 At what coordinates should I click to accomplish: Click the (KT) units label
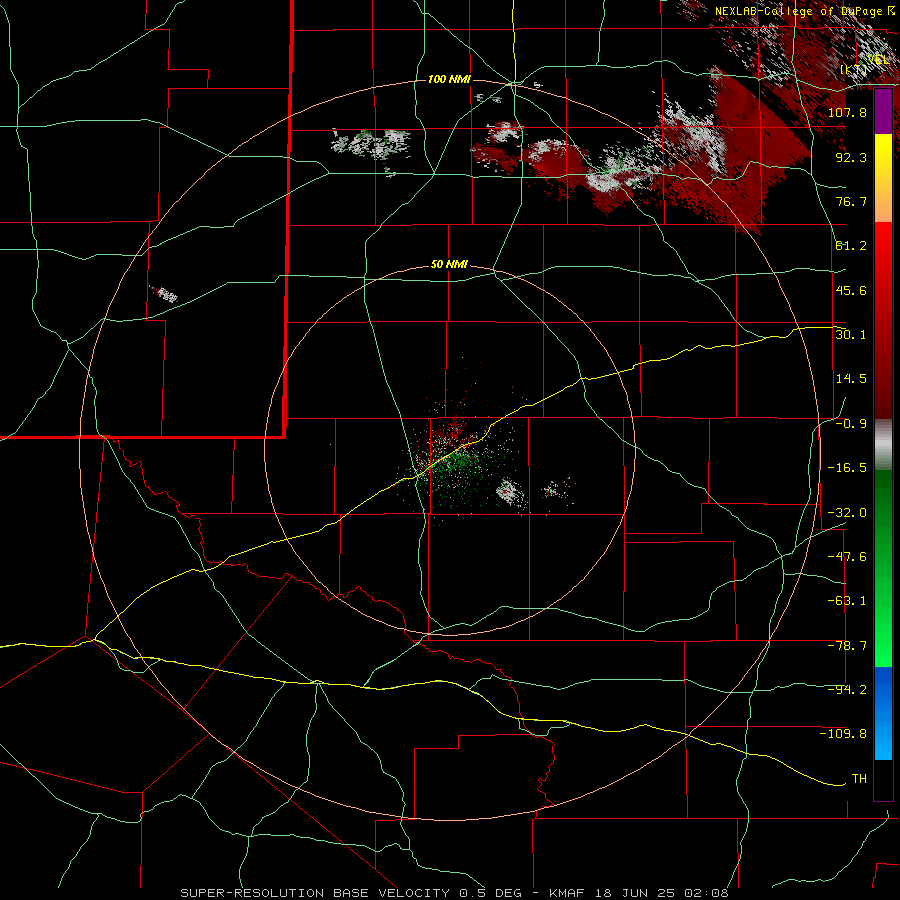[855, 69]
